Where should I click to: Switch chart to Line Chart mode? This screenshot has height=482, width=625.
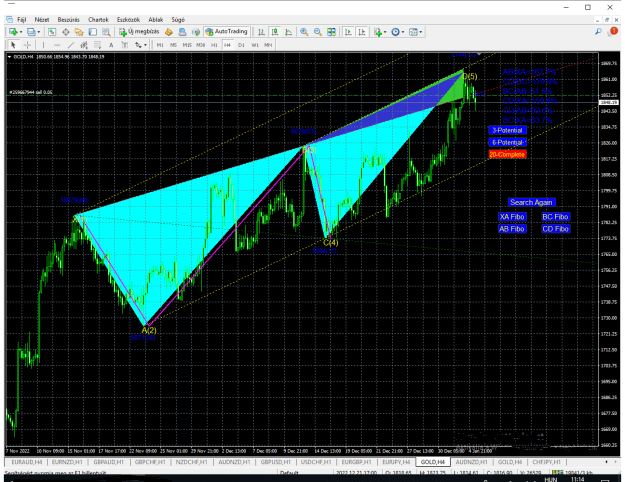[288, 32]
